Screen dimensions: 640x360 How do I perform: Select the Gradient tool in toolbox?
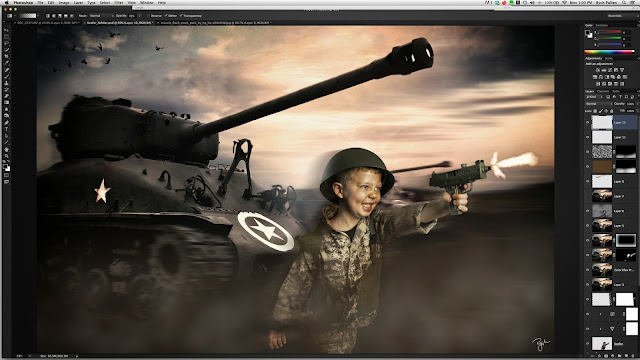pos(6,102)
